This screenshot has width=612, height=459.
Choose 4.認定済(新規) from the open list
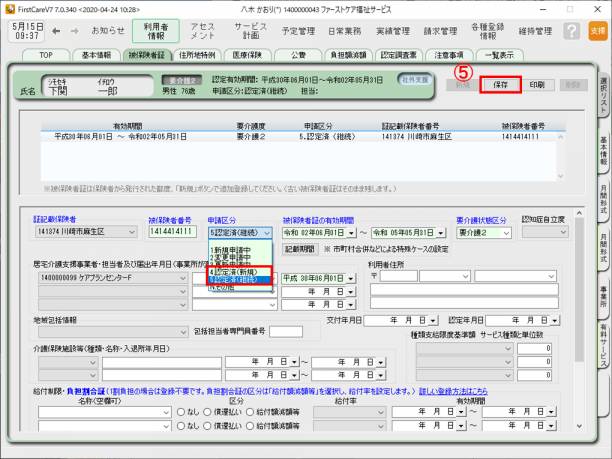236,271
